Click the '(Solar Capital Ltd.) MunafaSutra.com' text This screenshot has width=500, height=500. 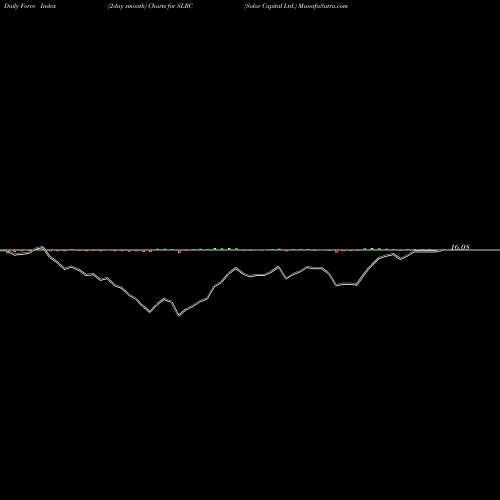click(296, 6)
